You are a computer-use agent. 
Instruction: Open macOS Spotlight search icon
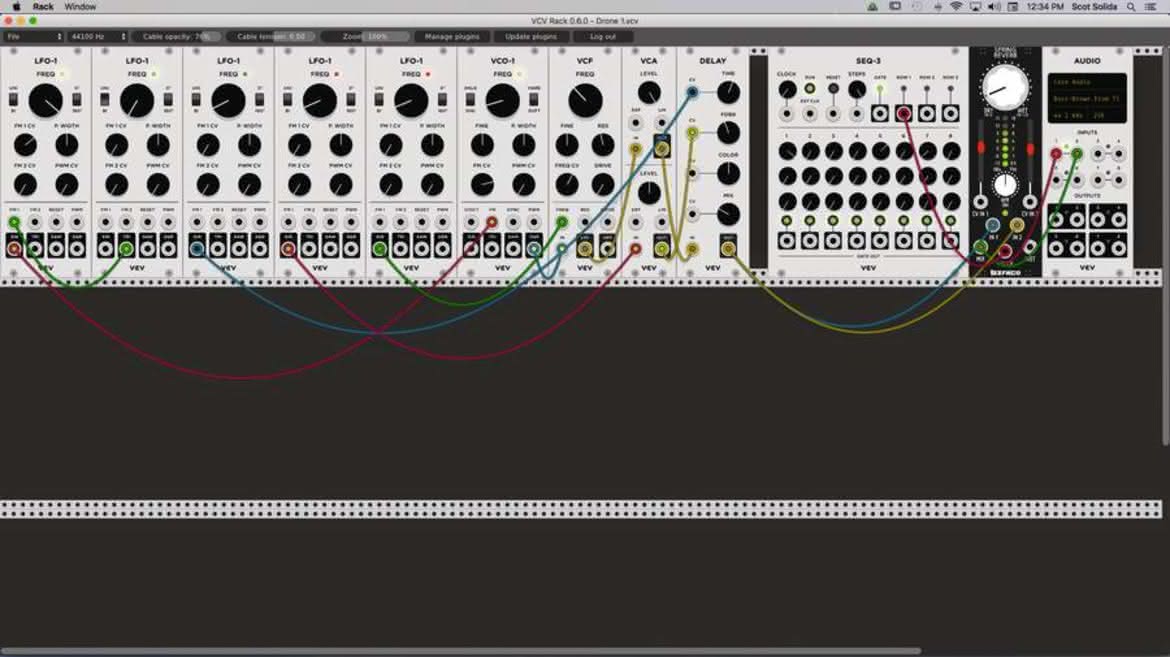(1131, 7)
